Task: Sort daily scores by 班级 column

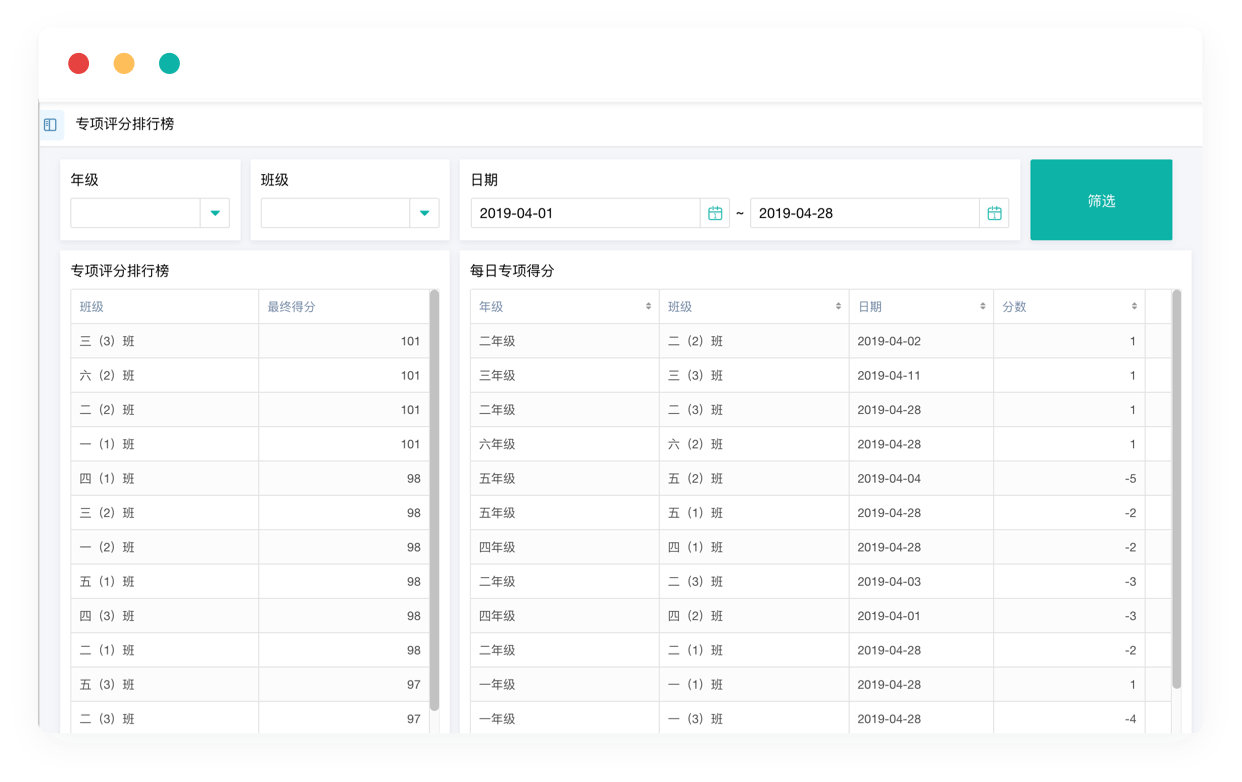Action: click(838, 307)
